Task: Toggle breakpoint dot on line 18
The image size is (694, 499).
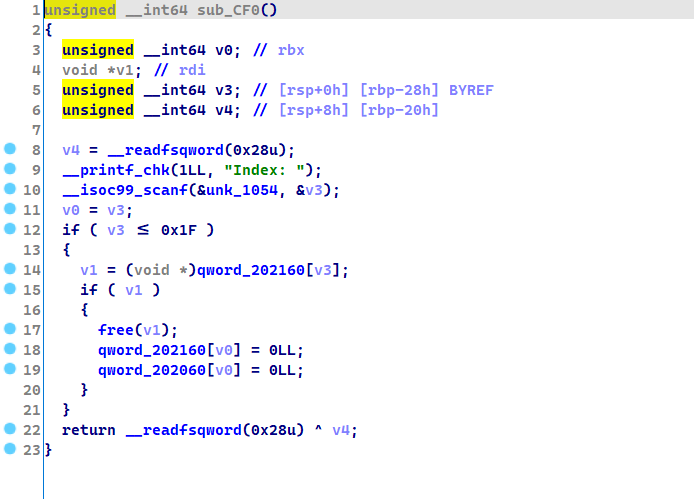Action: point(10,349)
